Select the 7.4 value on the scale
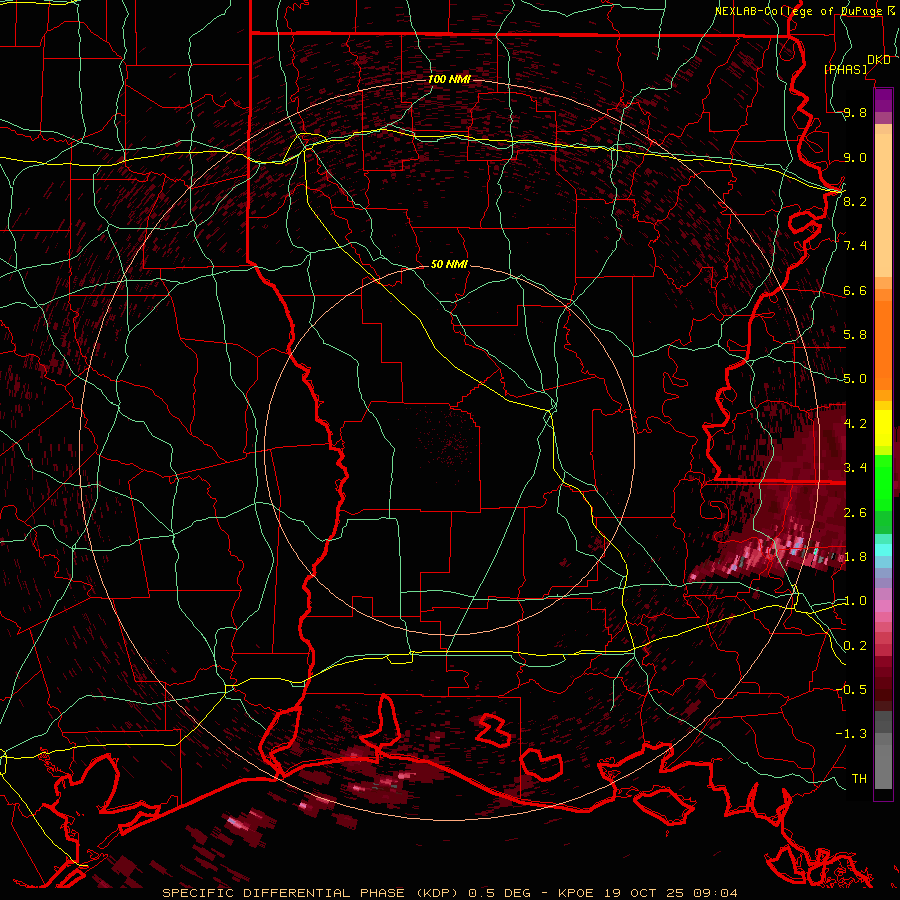Screen dimensions: 900x900 (x=855, y=246)
